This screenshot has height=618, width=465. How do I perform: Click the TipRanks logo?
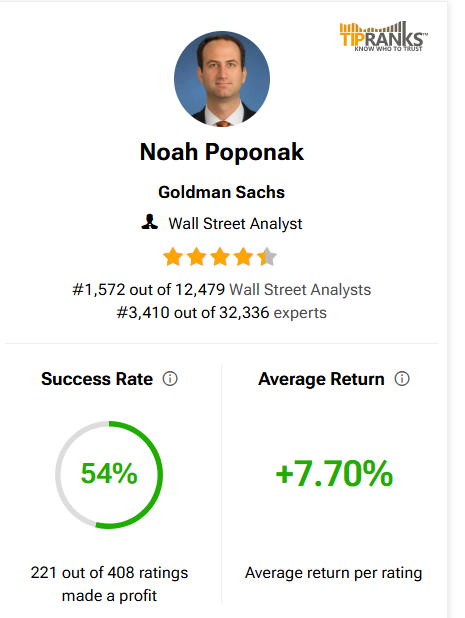(x=383, y=36)
